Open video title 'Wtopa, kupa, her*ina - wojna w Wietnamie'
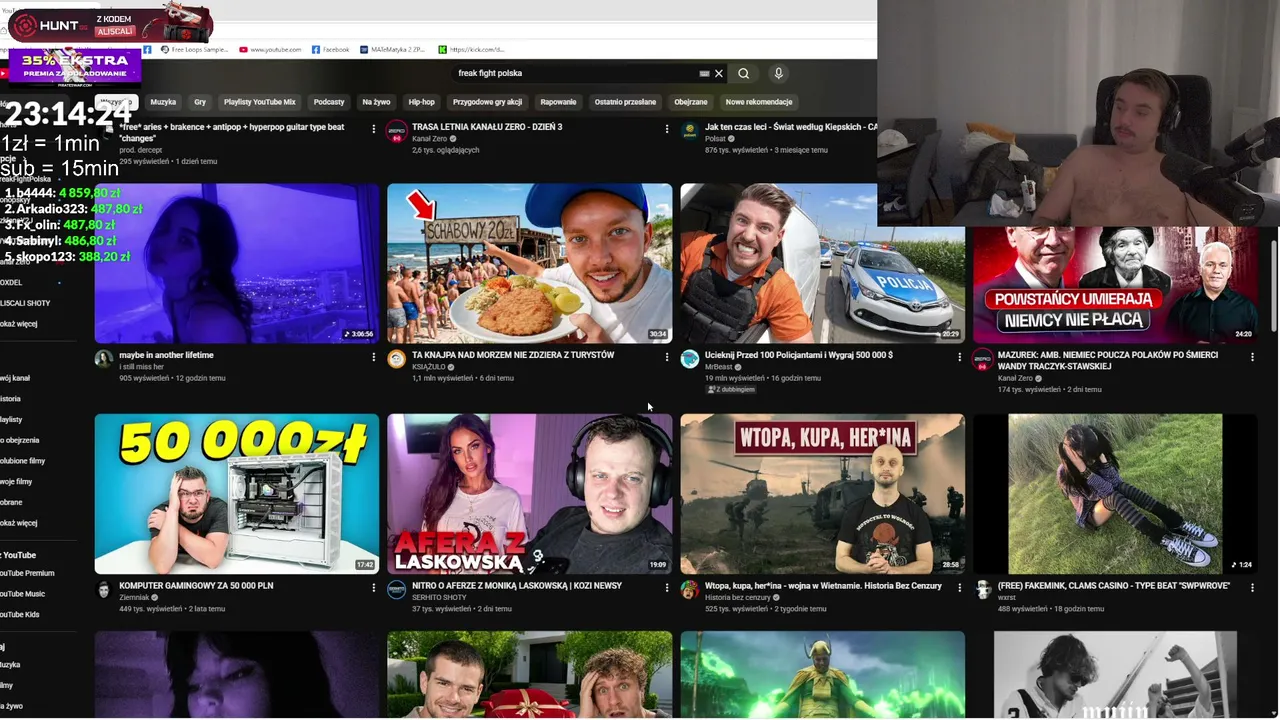 pos(823,586)
